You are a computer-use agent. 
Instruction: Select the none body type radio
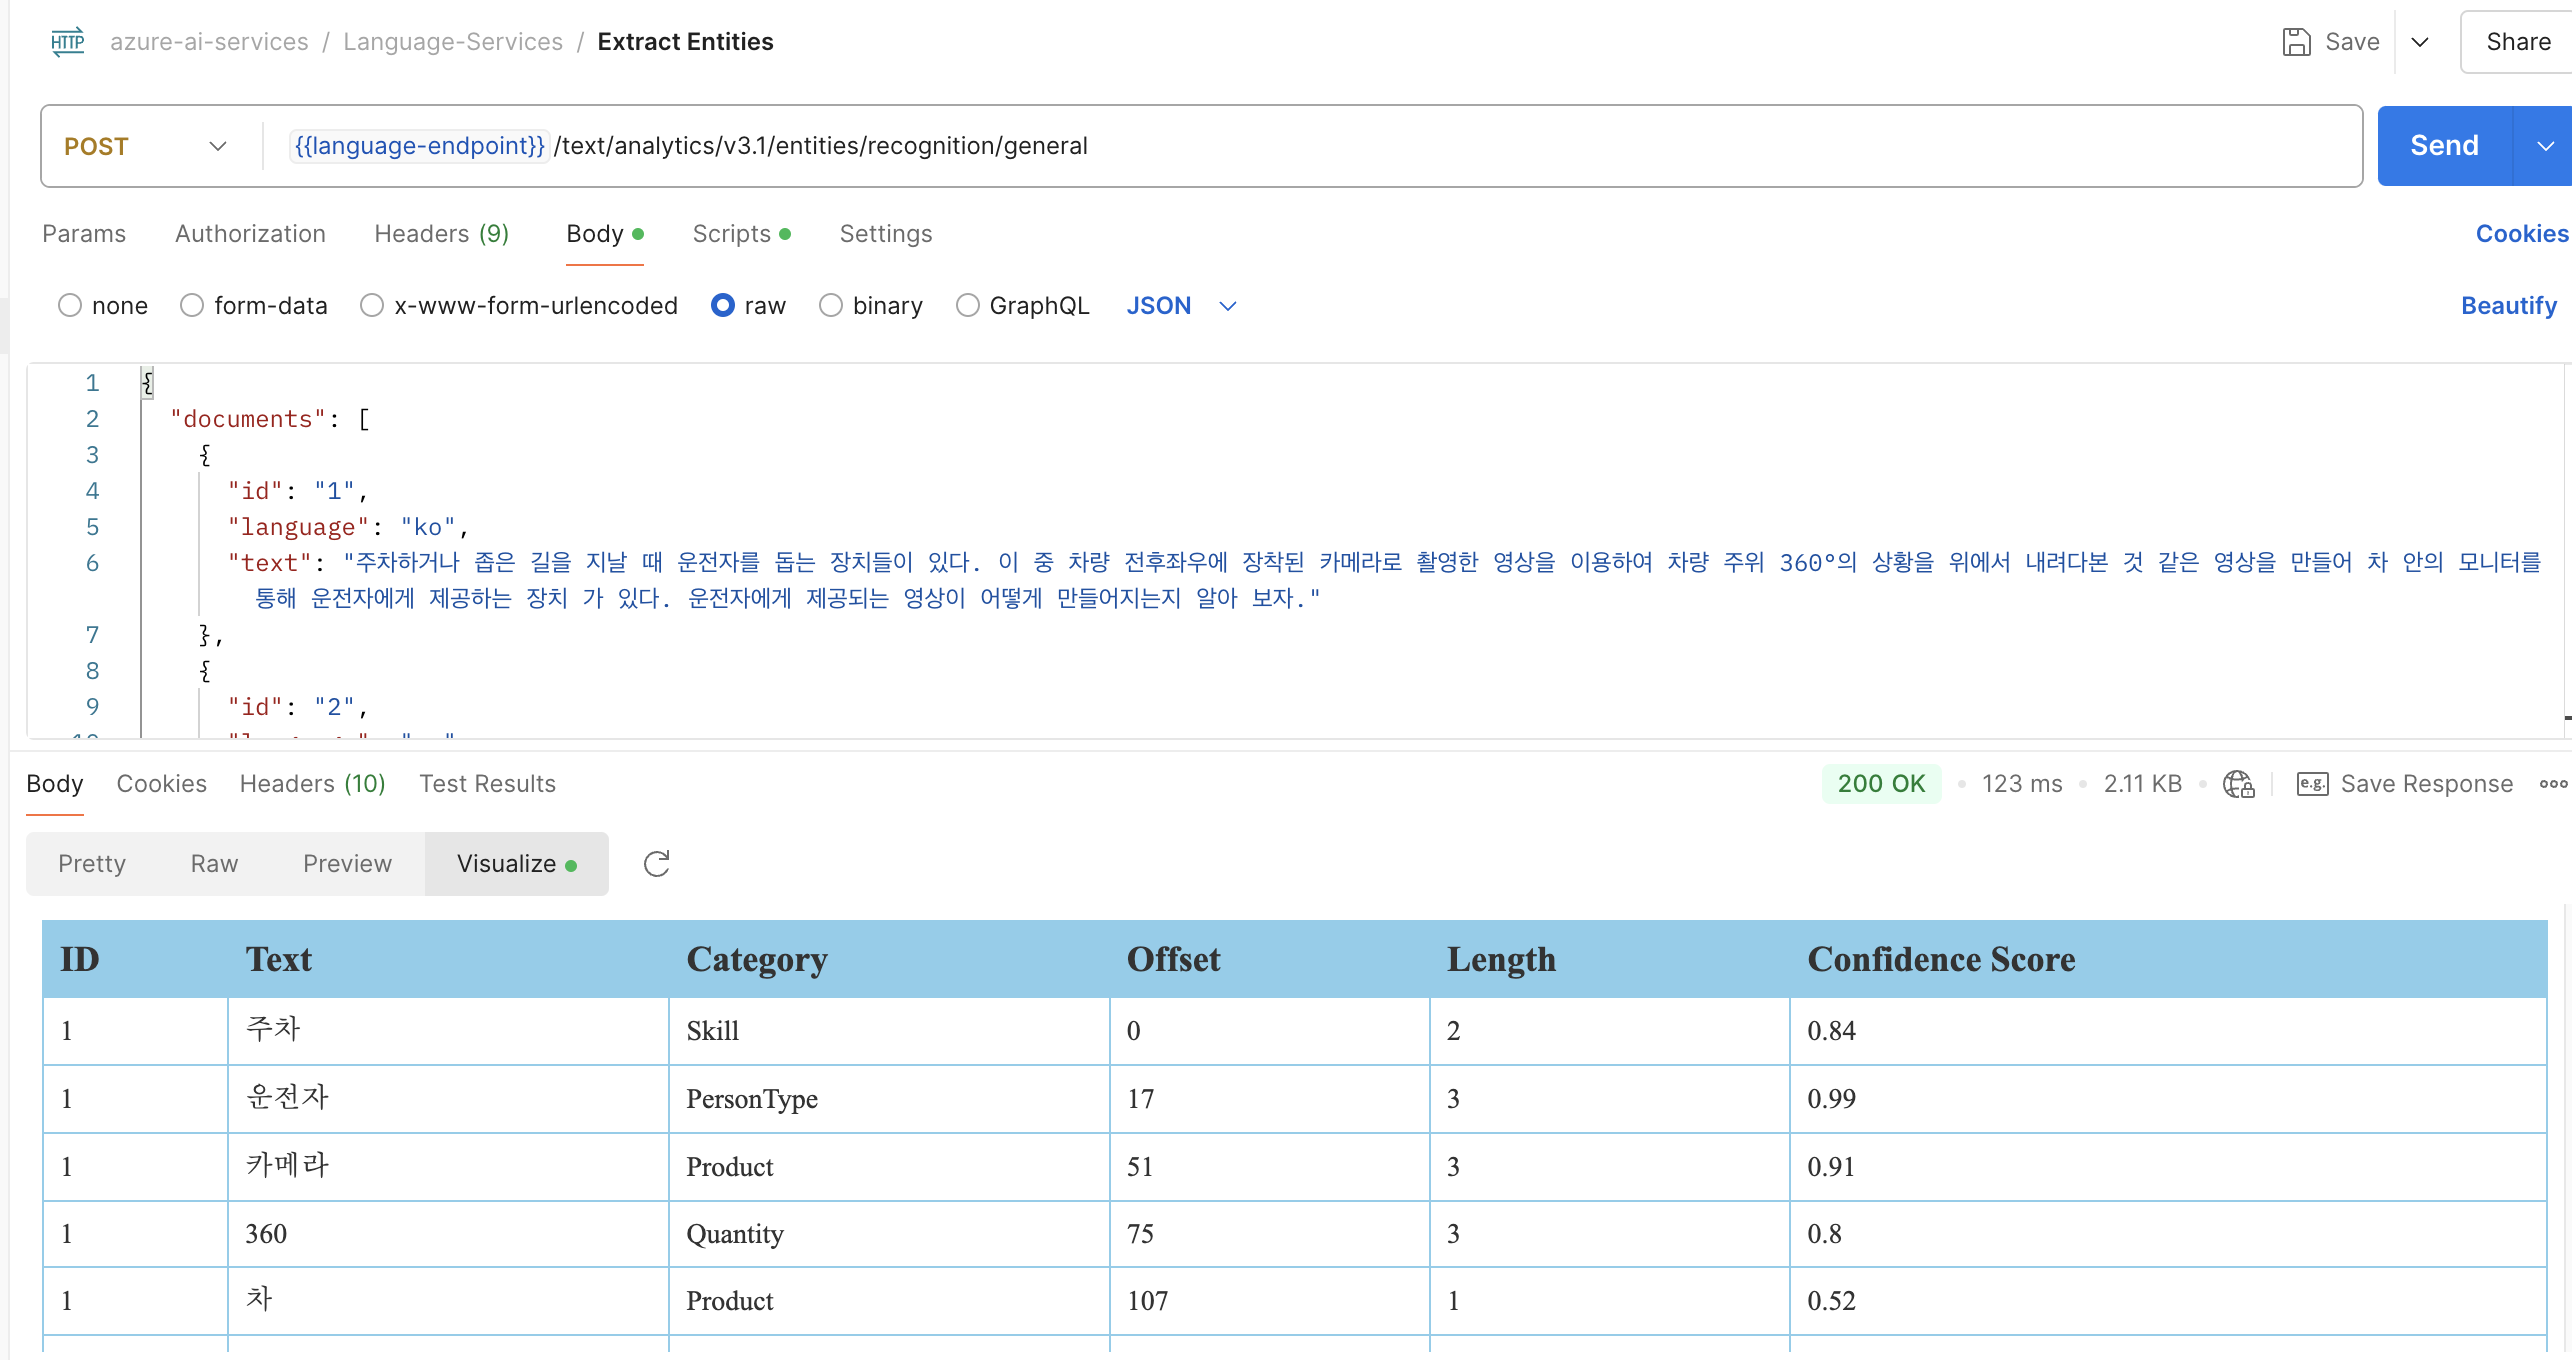pyautogui.click(x=70, y=306)
